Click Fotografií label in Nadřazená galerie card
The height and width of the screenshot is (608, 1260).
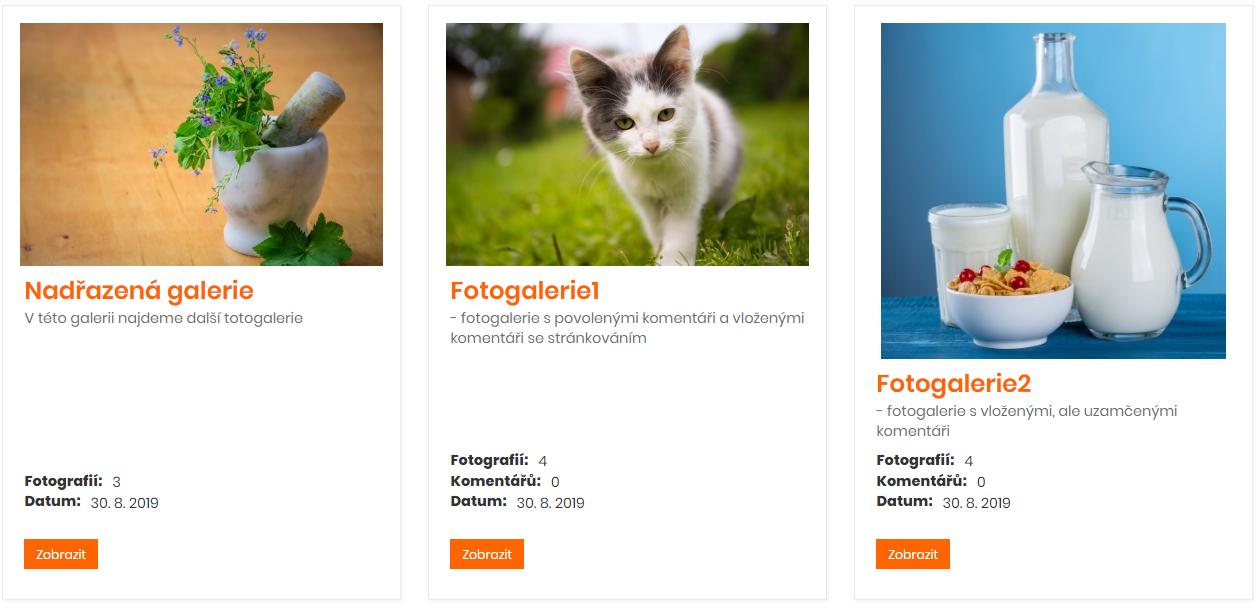[63, 481]
